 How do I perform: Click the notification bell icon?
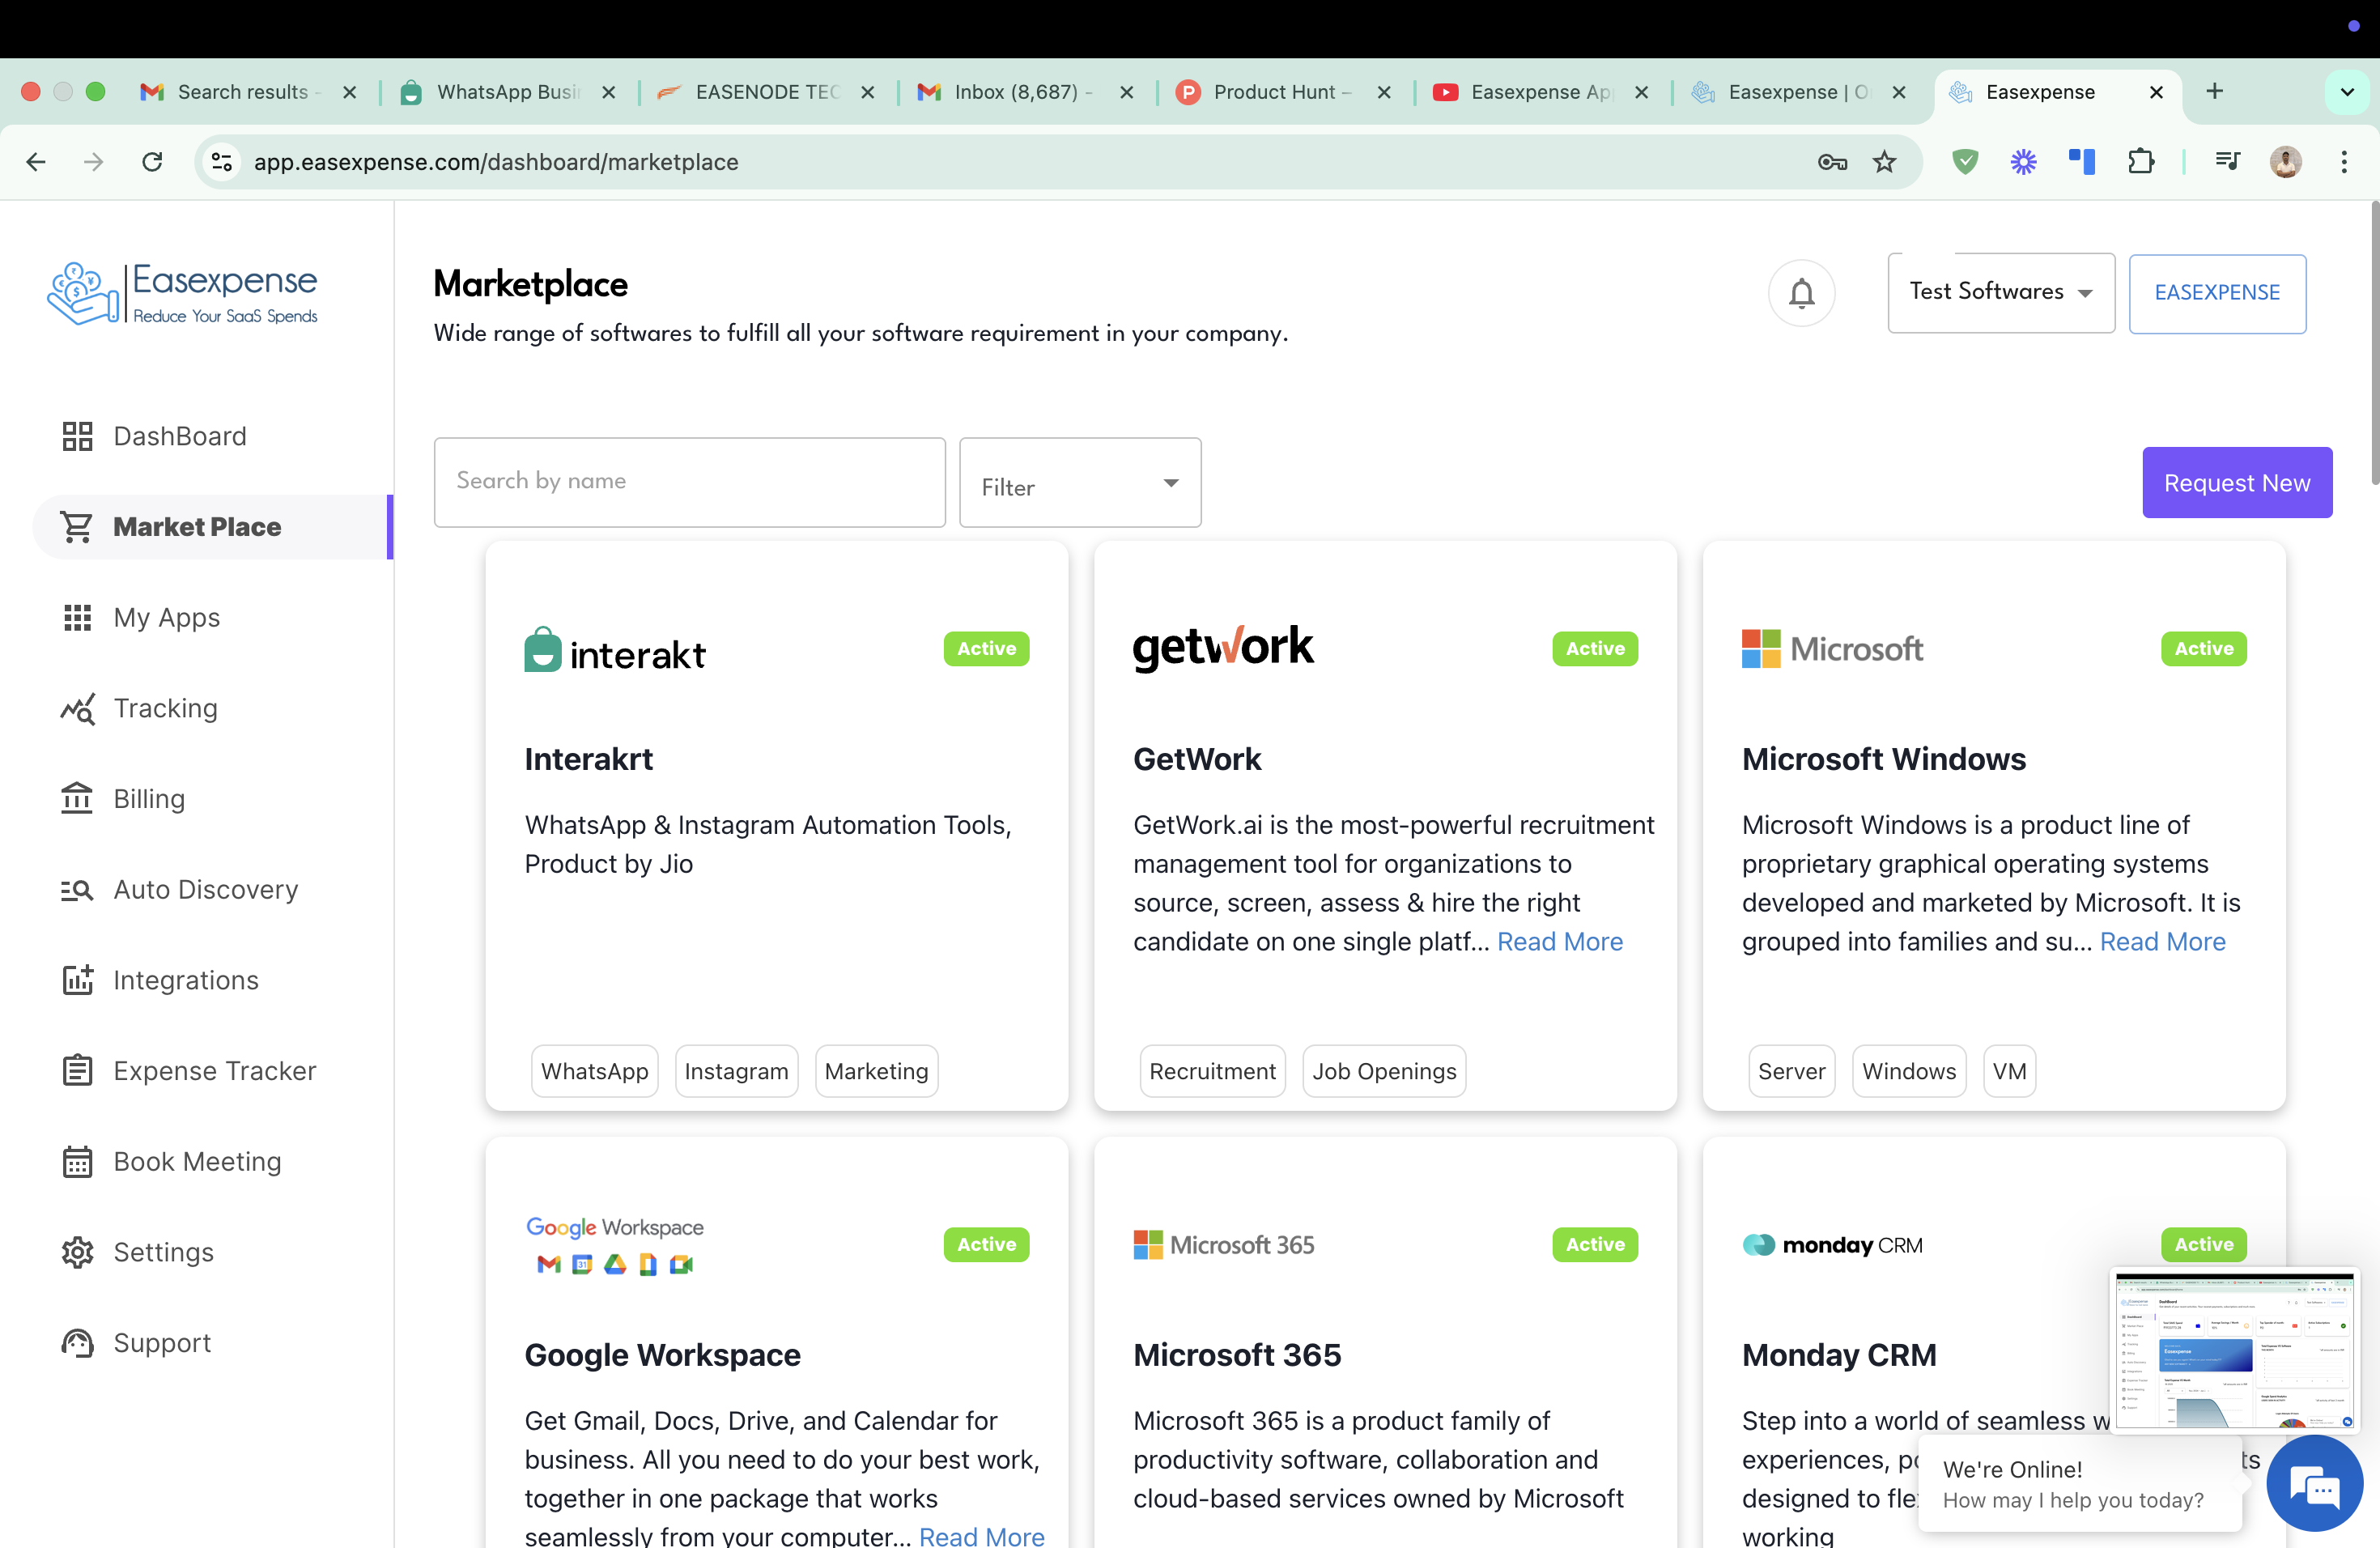[x=1801, y=293]
